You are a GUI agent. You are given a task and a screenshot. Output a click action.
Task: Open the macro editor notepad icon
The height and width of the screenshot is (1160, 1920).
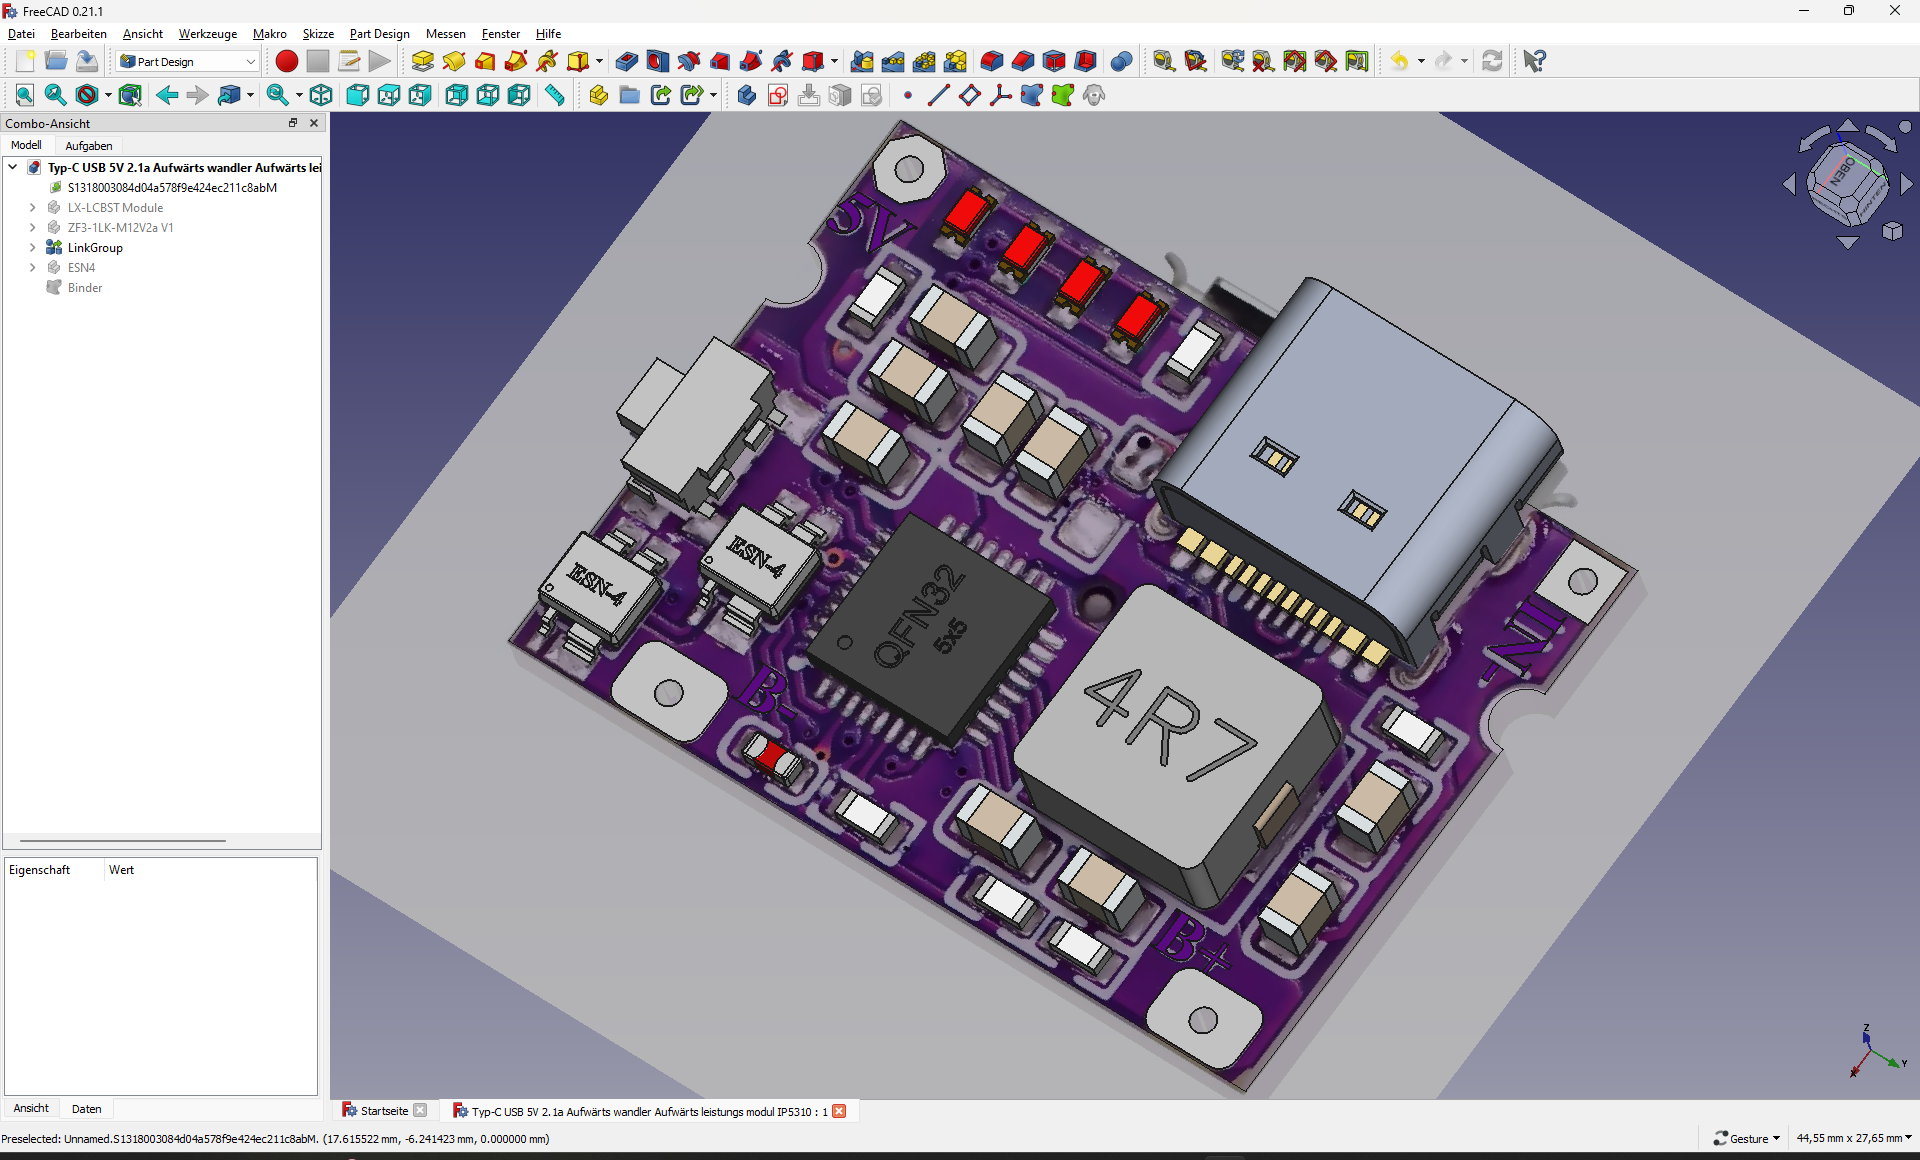[349, 61]
